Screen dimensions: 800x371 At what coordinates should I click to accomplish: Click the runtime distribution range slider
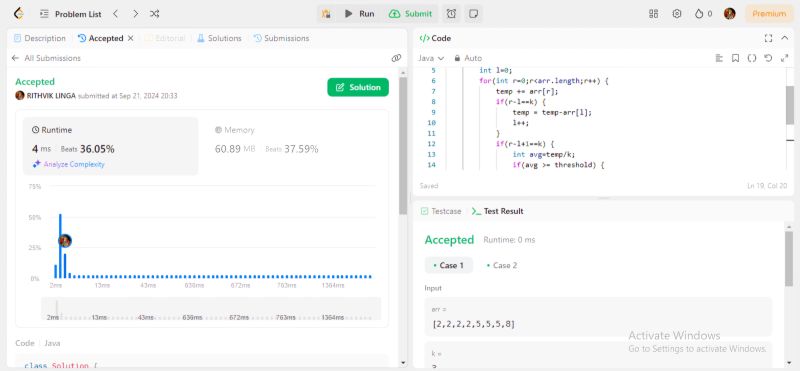211,309
